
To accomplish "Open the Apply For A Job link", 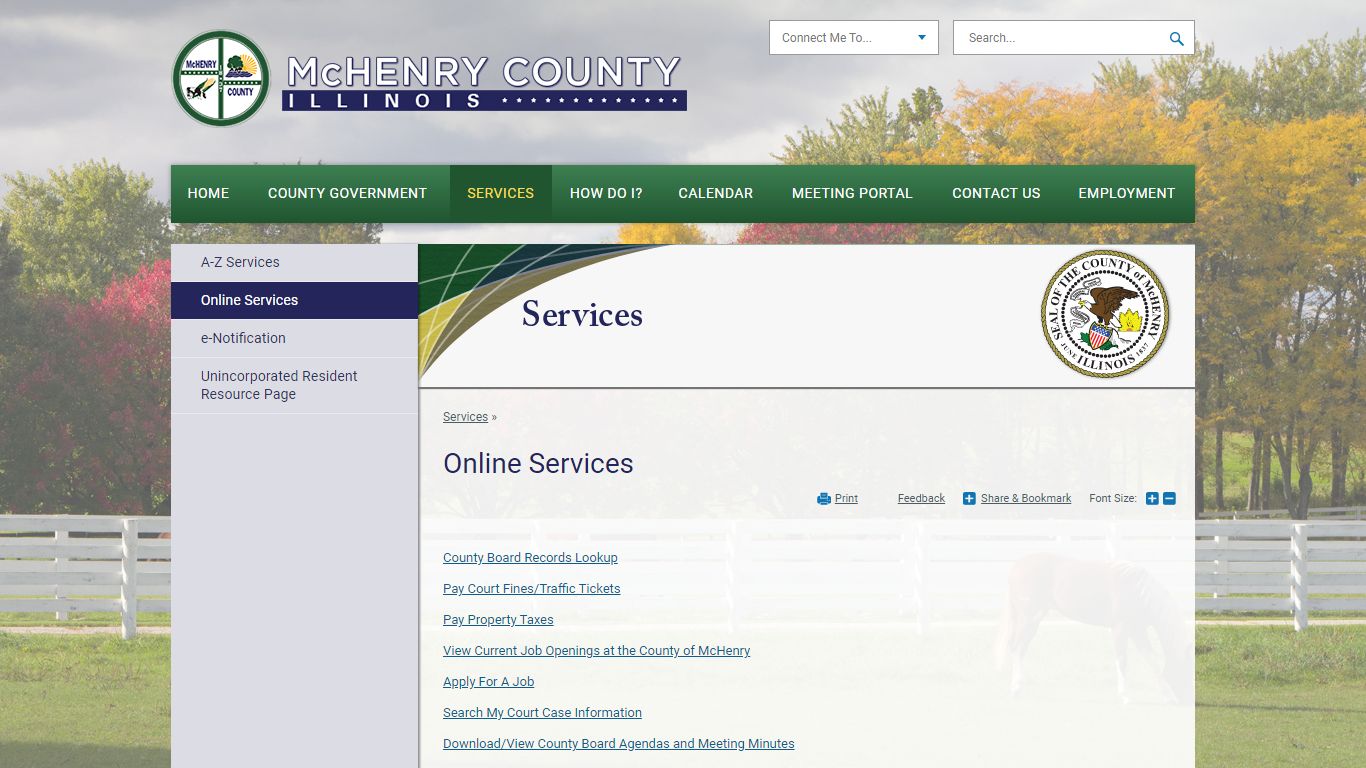I will coord(489,682).
